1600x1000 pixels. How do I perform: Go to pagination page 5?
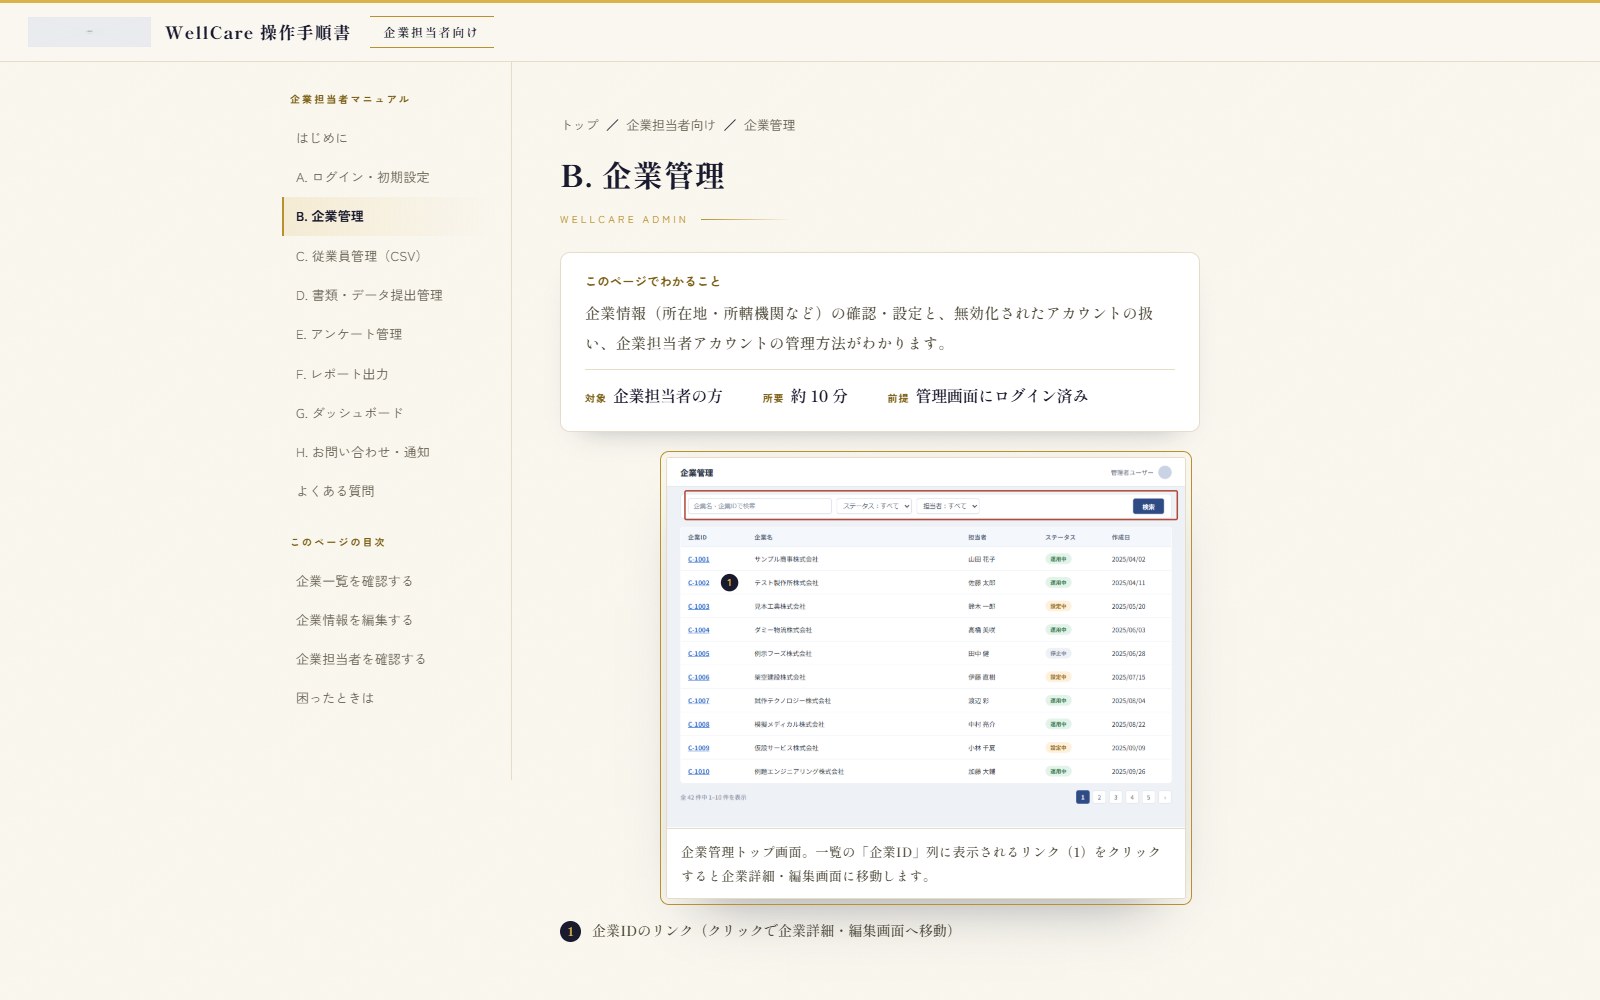click(1149, 797)
